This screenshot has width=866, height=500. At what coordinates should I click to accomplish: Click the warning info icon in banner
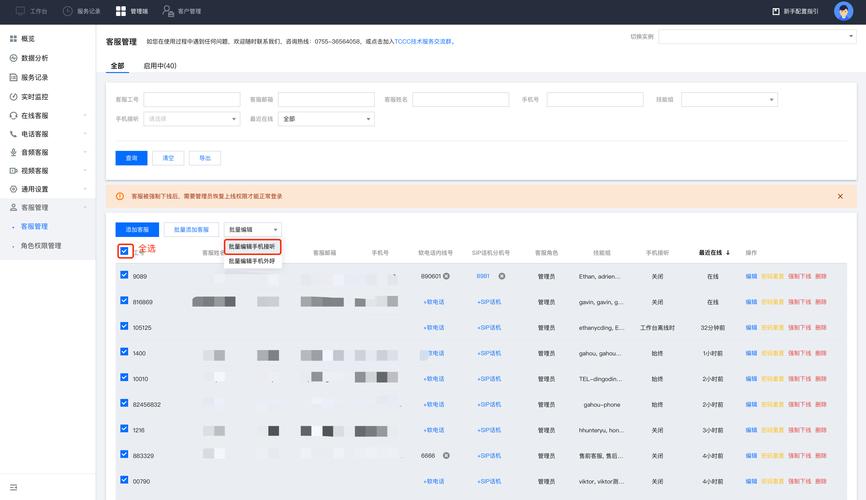(120, 196)
